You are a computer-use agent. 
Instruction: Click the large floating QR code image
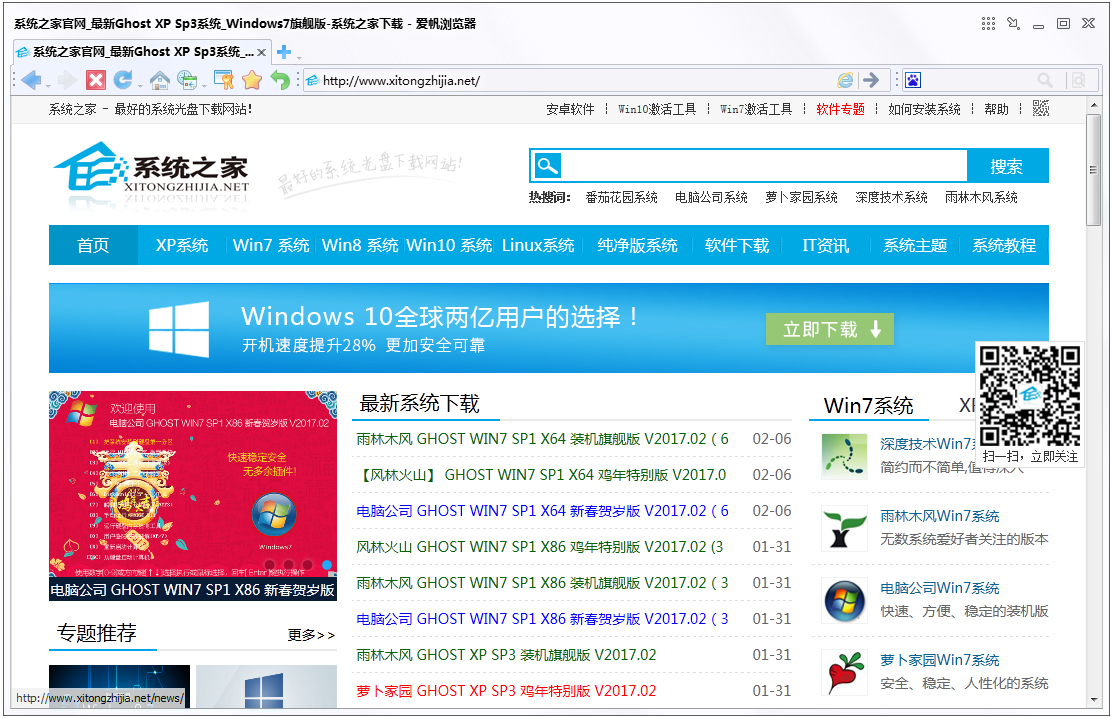pos(1030,396)
